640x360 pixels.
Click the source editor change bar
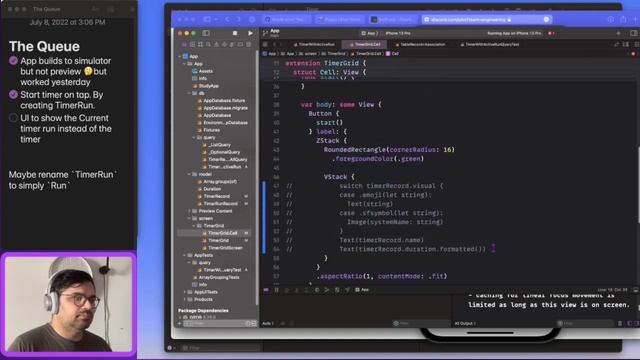point(264,217)
